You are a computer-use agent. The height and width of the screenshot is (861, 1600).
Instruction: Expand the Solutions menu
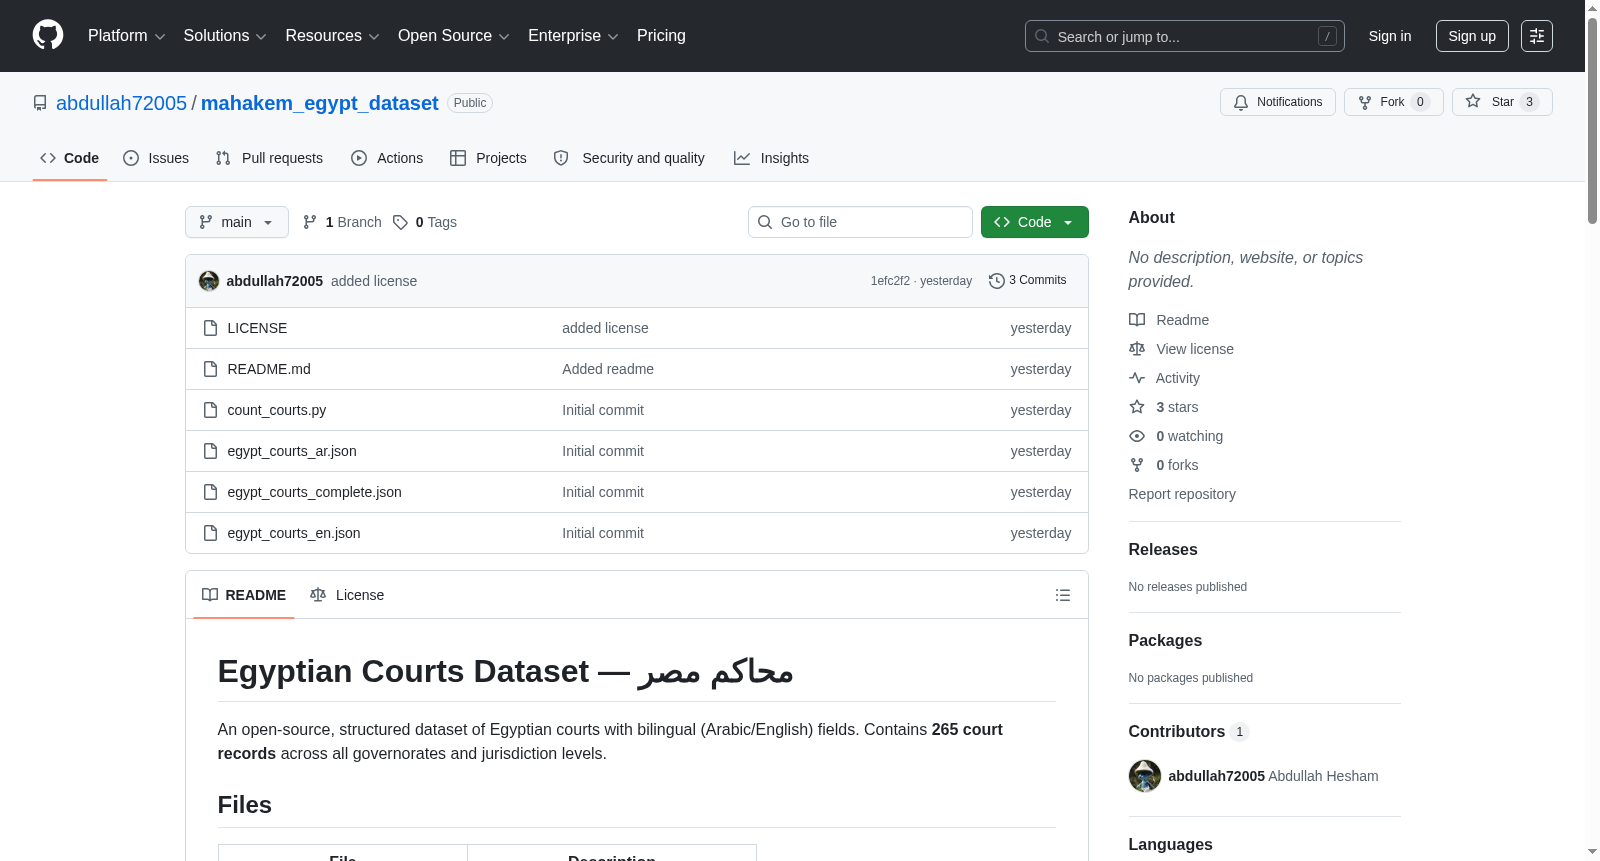(225, 36)
